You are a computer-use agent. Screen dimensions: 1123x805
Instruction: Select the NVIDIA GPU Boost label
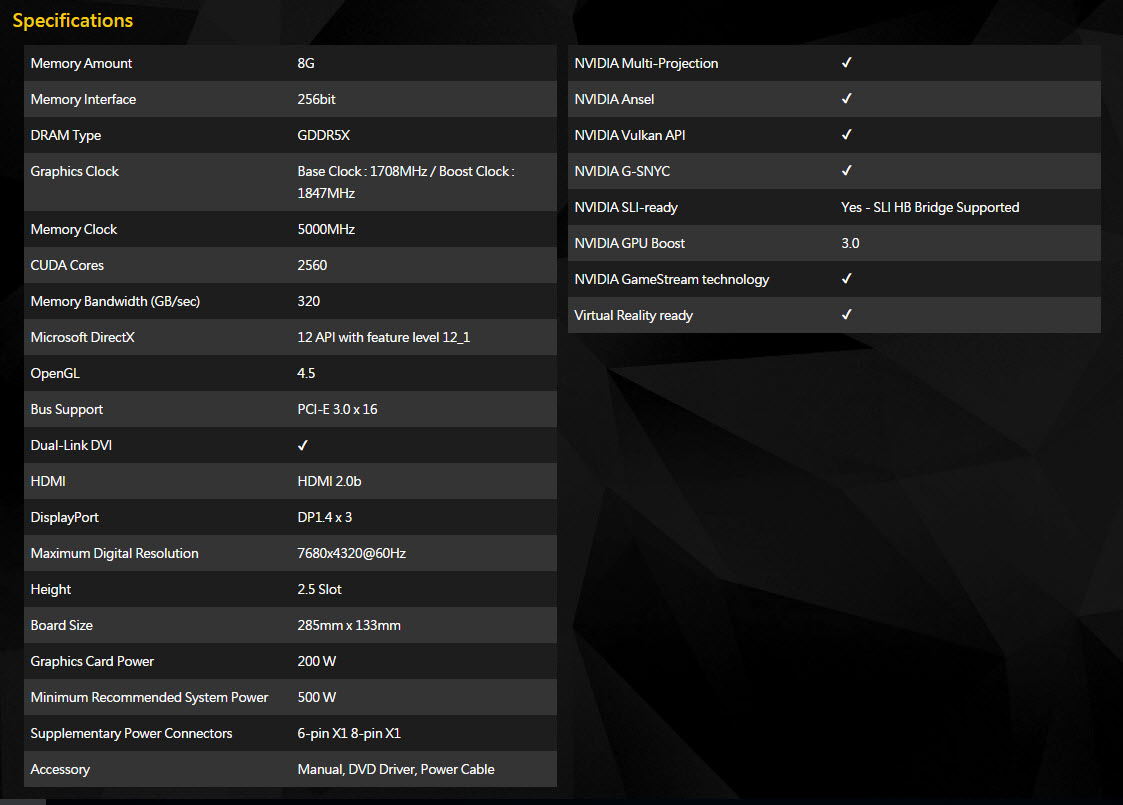click(629, 244)
